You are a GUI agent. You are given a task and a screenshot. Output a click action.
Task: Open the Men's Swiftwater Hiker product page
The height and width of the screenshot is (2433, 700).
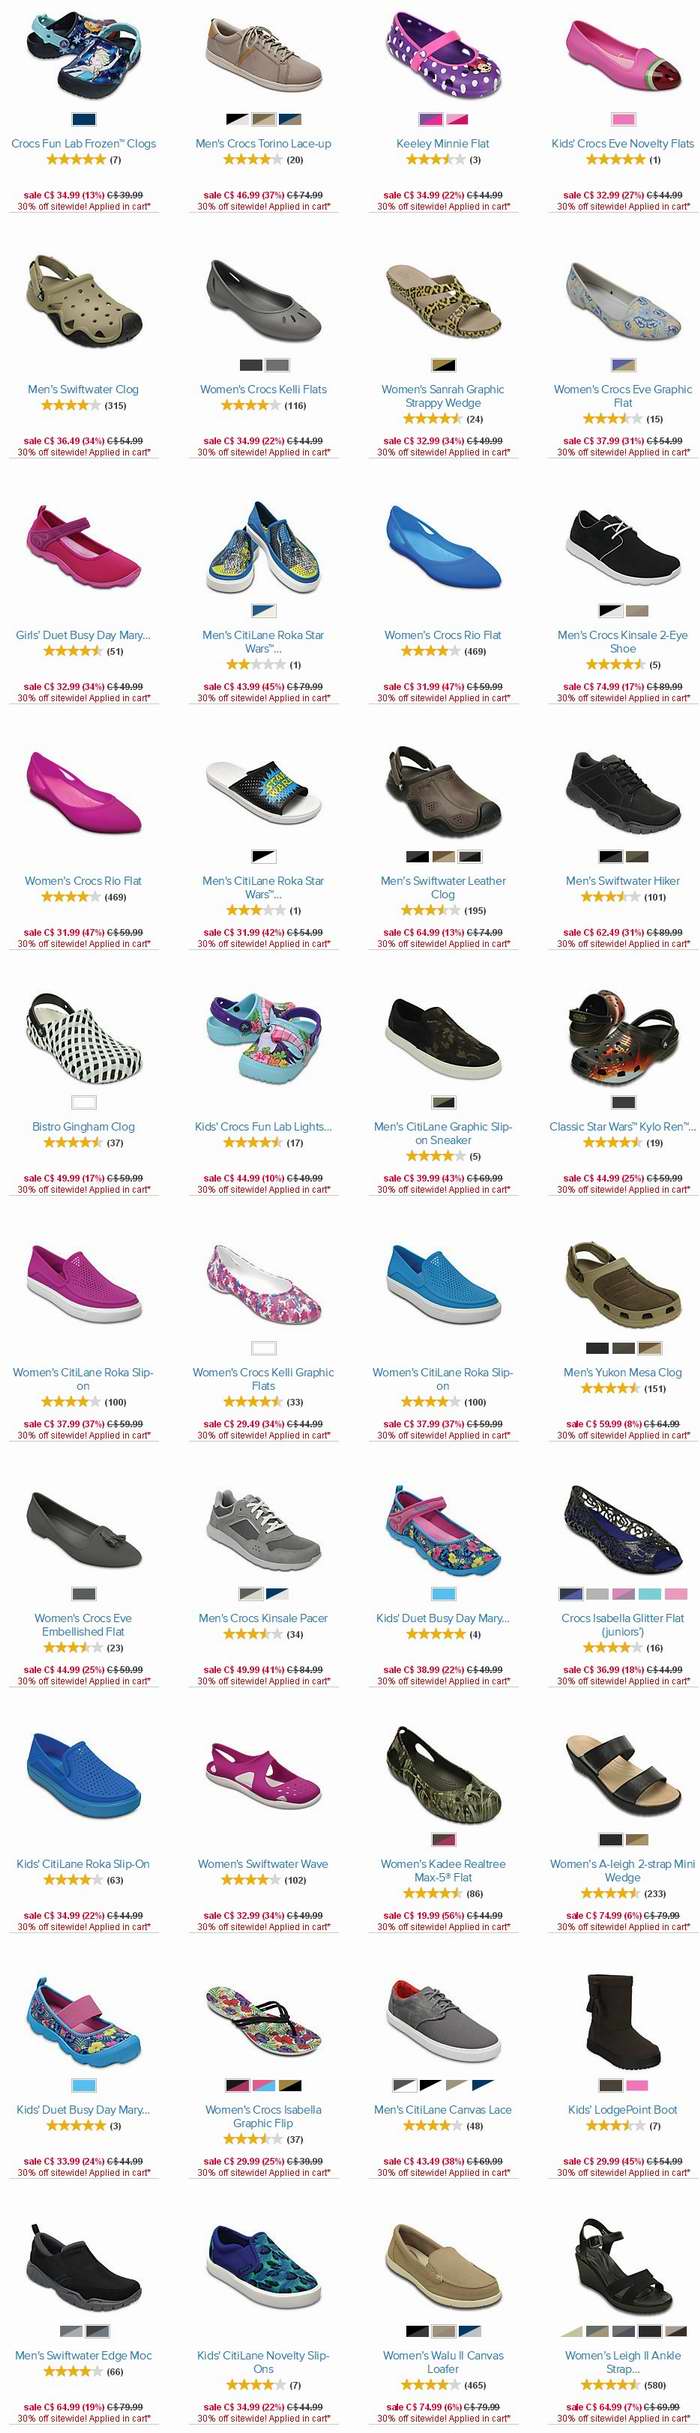tap(623, 881)
